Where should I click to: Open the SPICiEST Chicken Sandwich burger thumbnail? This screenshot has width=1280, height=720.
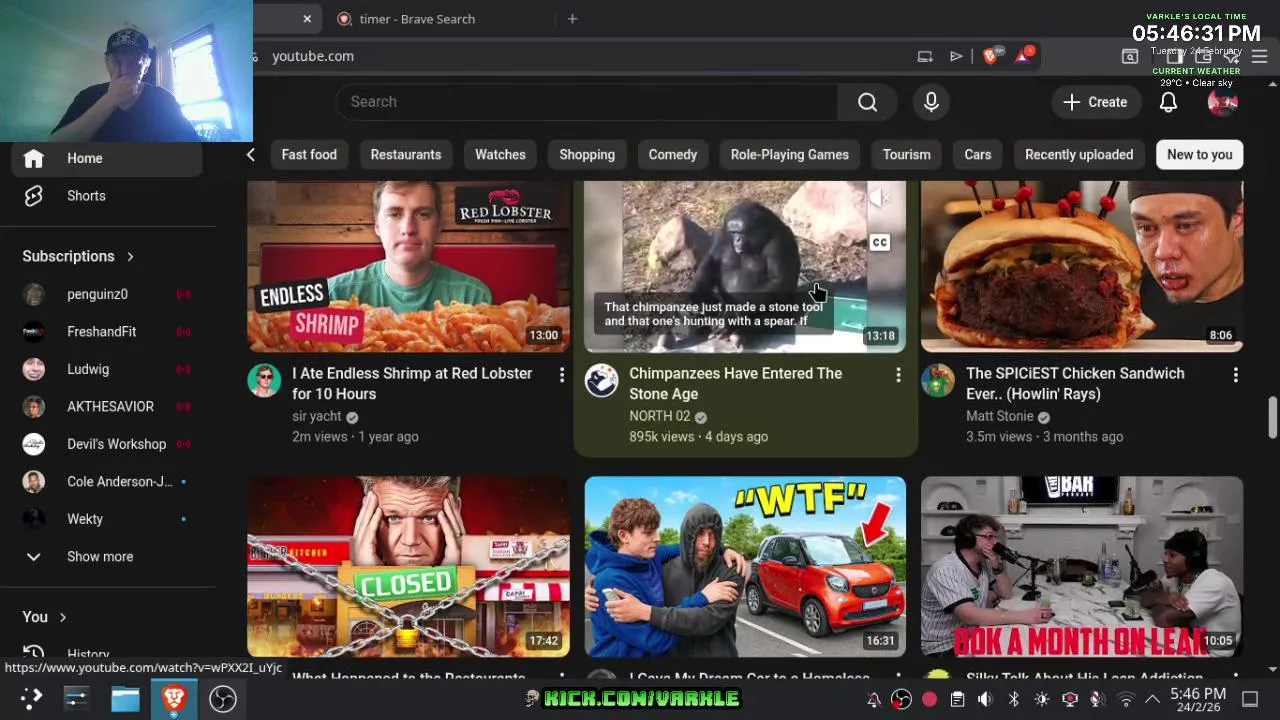coord(1082,266)
